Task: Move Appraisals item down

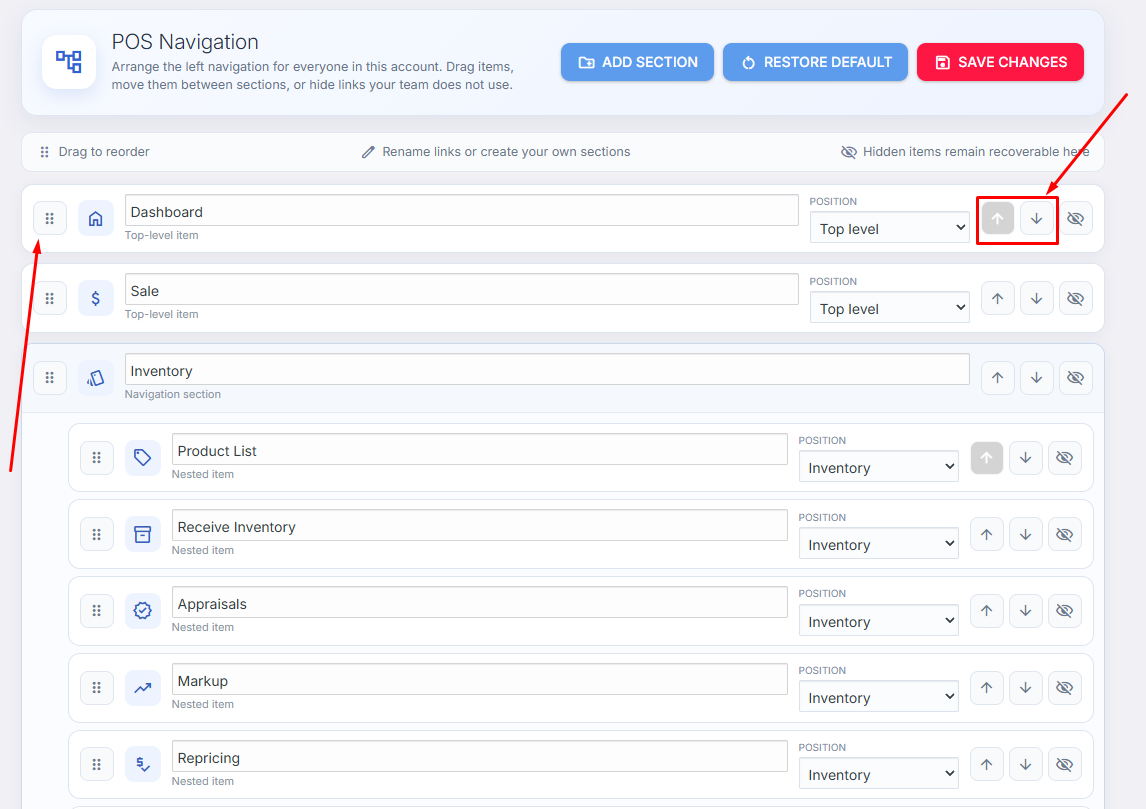Action: click(1025, 611)
